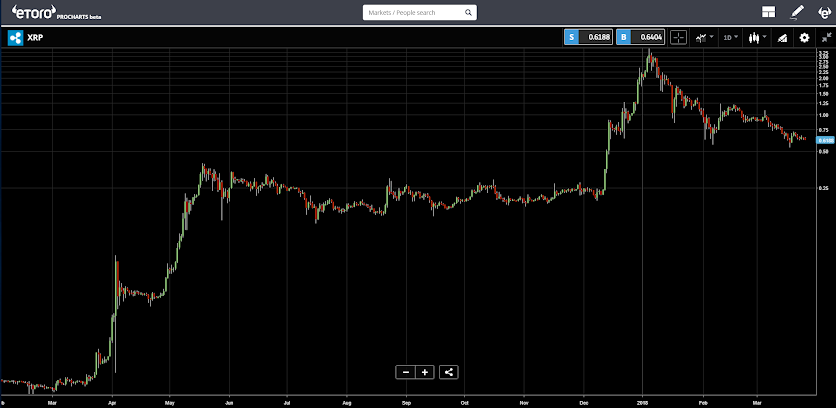
Task: Toggle the crosshair cursor button
Action: 678,37
